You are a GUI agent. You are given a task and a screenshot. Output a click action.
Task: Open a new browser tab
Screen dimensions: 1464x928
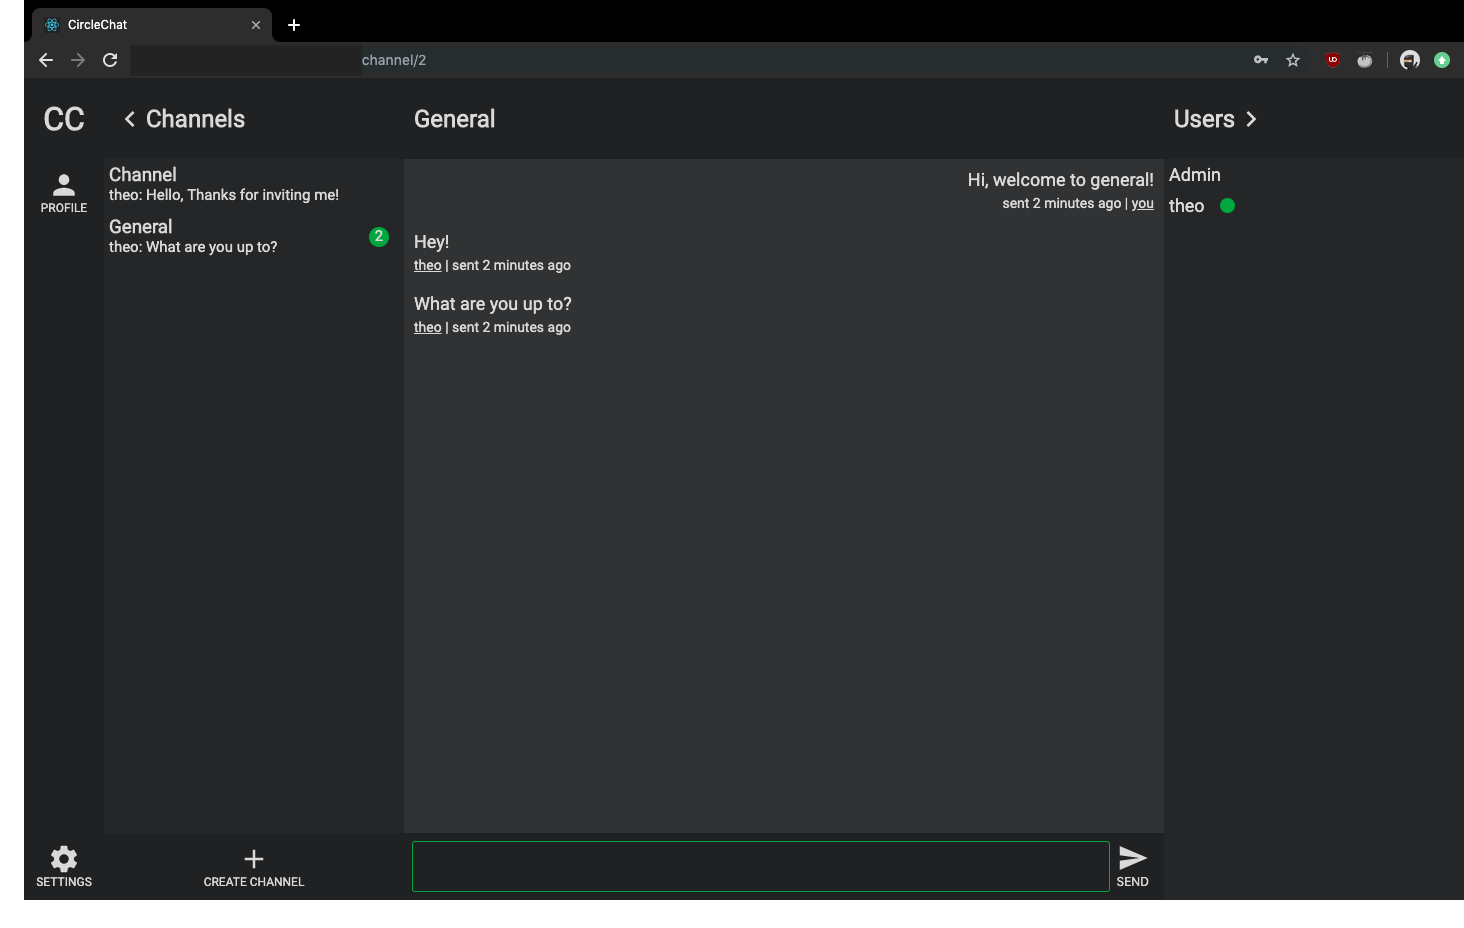point(294,25)
